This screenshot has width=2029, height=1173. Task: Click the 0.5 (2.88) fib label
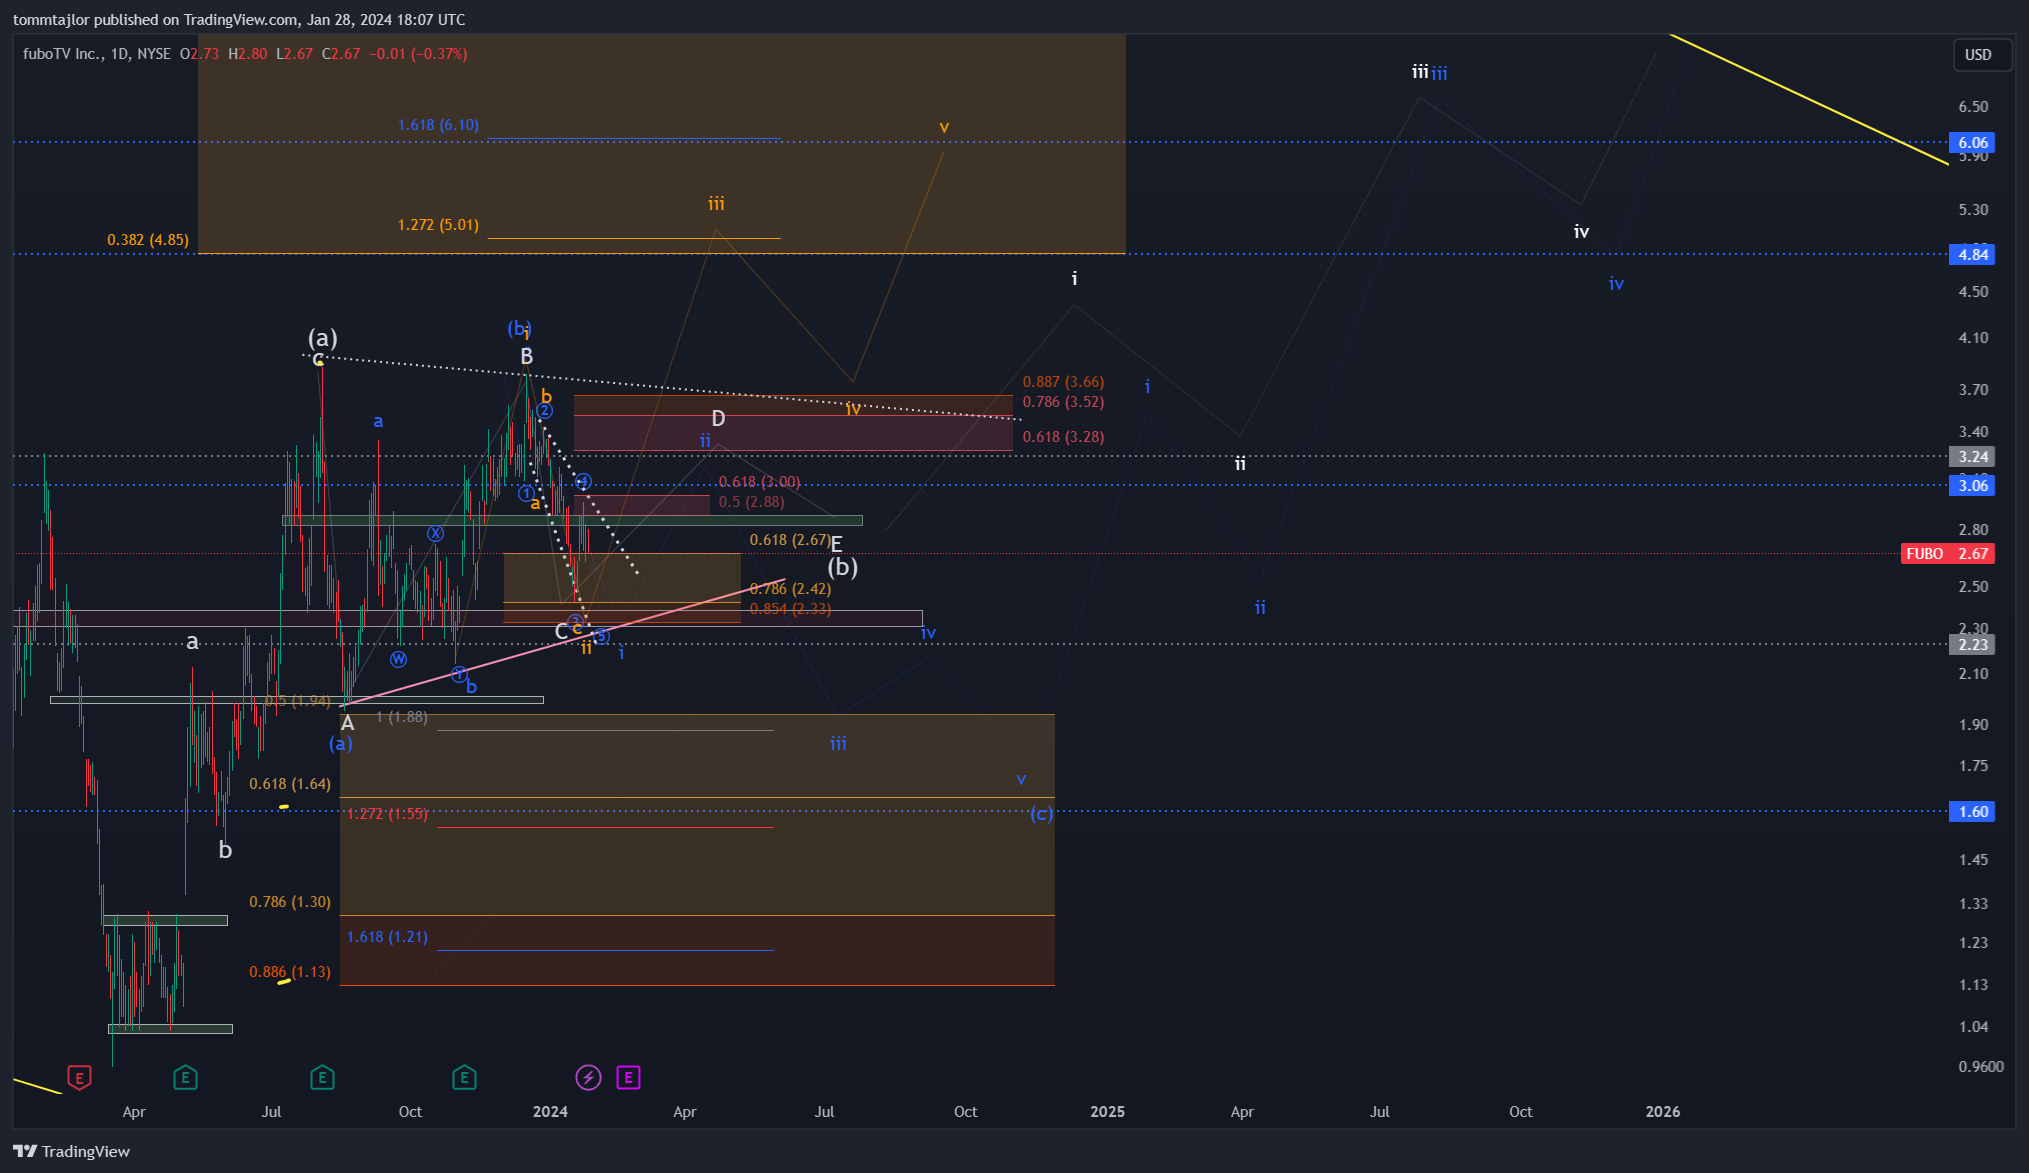point(751,502)
